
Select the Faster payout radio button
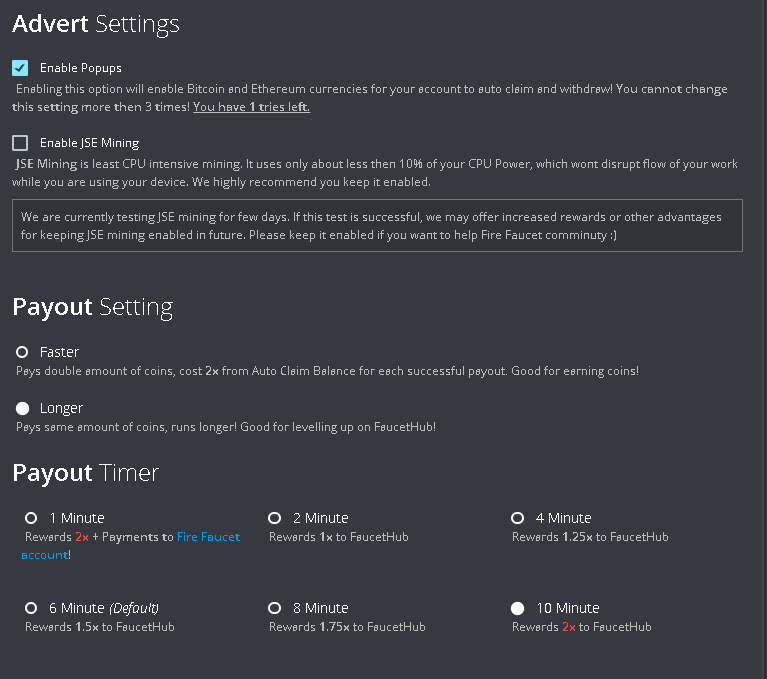point(22,352)
